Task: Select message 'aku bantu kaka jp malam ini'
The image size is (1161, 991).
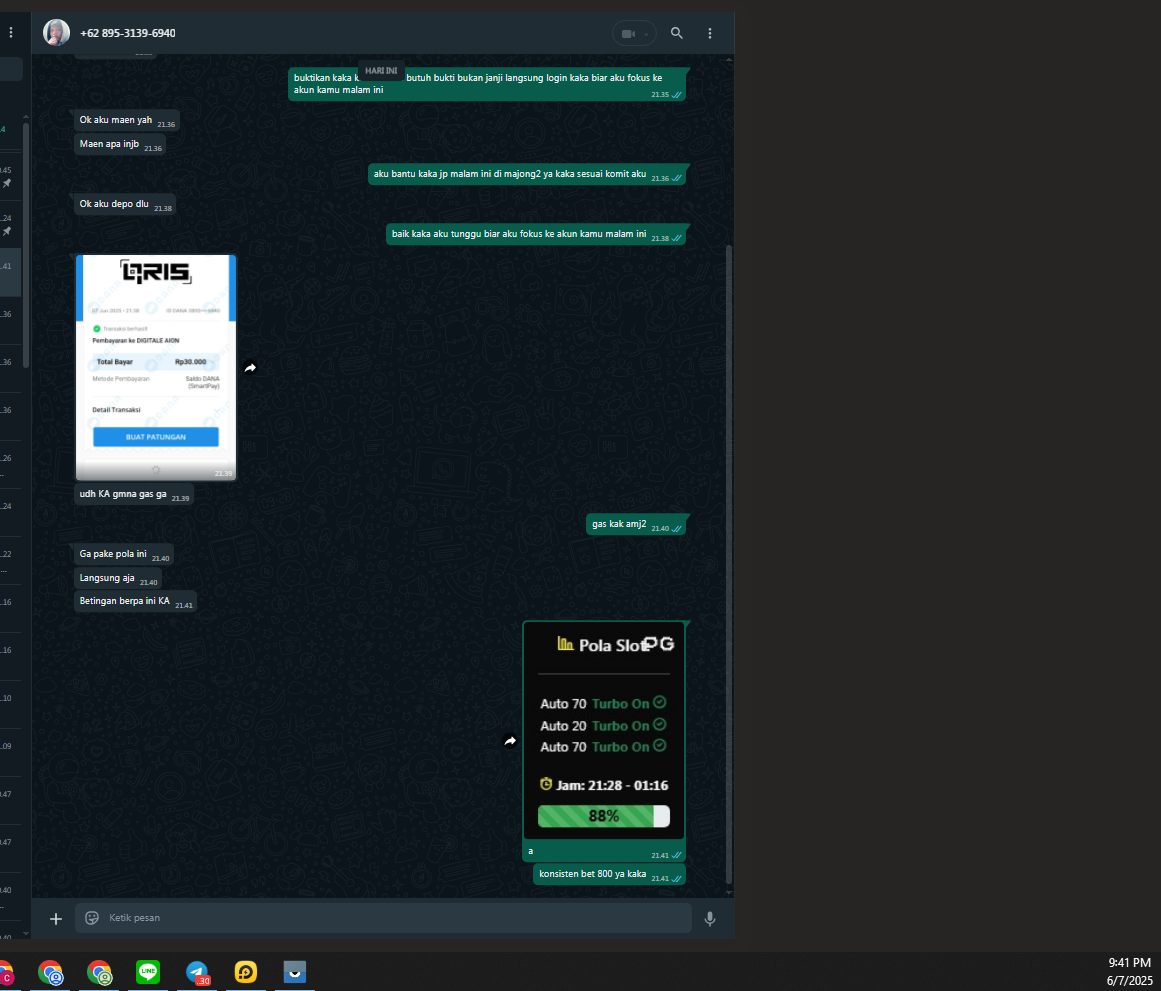Action: click(x=527, y=174)
